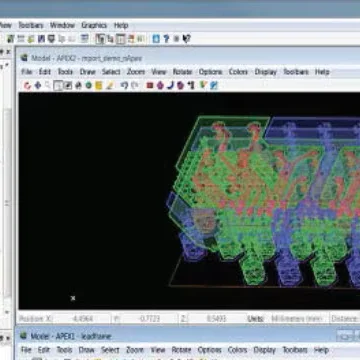This screenshot has height=360, width=360.
Task: Activate the magnifier zoom tool in APEX2 toolbar
Action: click(x=48, y=86)
